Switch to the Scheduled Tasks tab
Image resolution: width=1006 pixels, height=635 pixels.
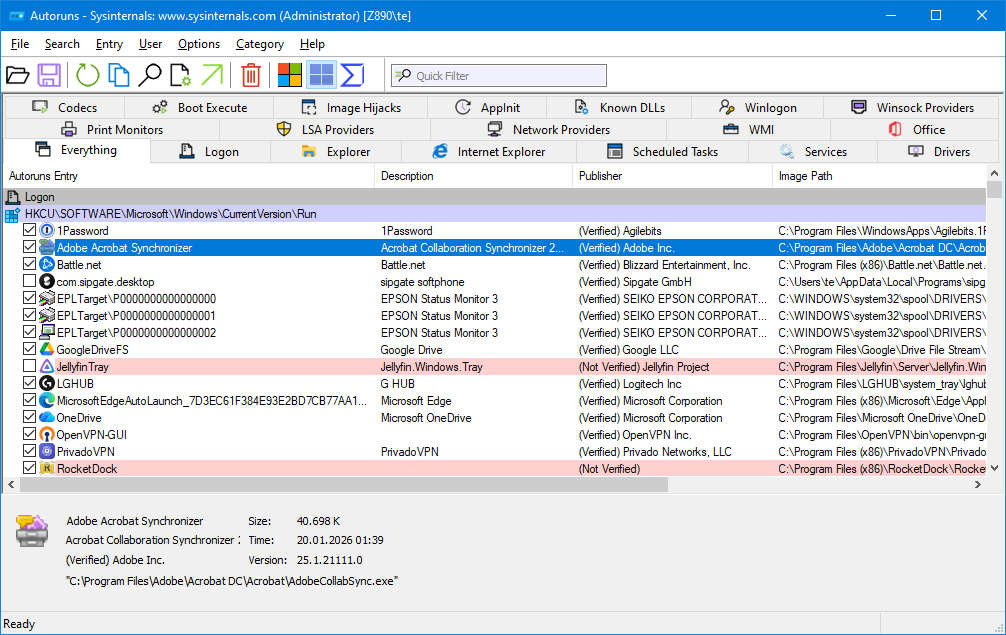click(x=662, y=152)
